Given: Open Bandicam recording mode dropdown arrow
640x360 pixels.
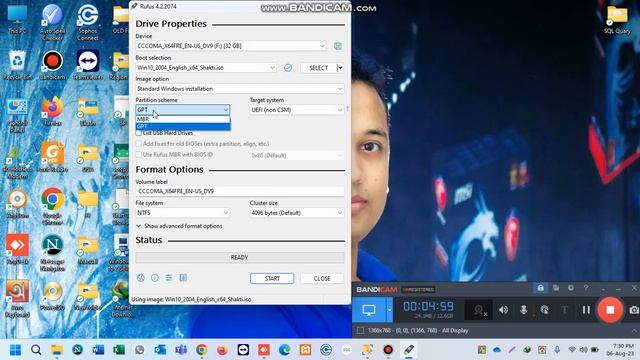Looking at the screenshot, I should pyautogui.click(x=389, y=310).
